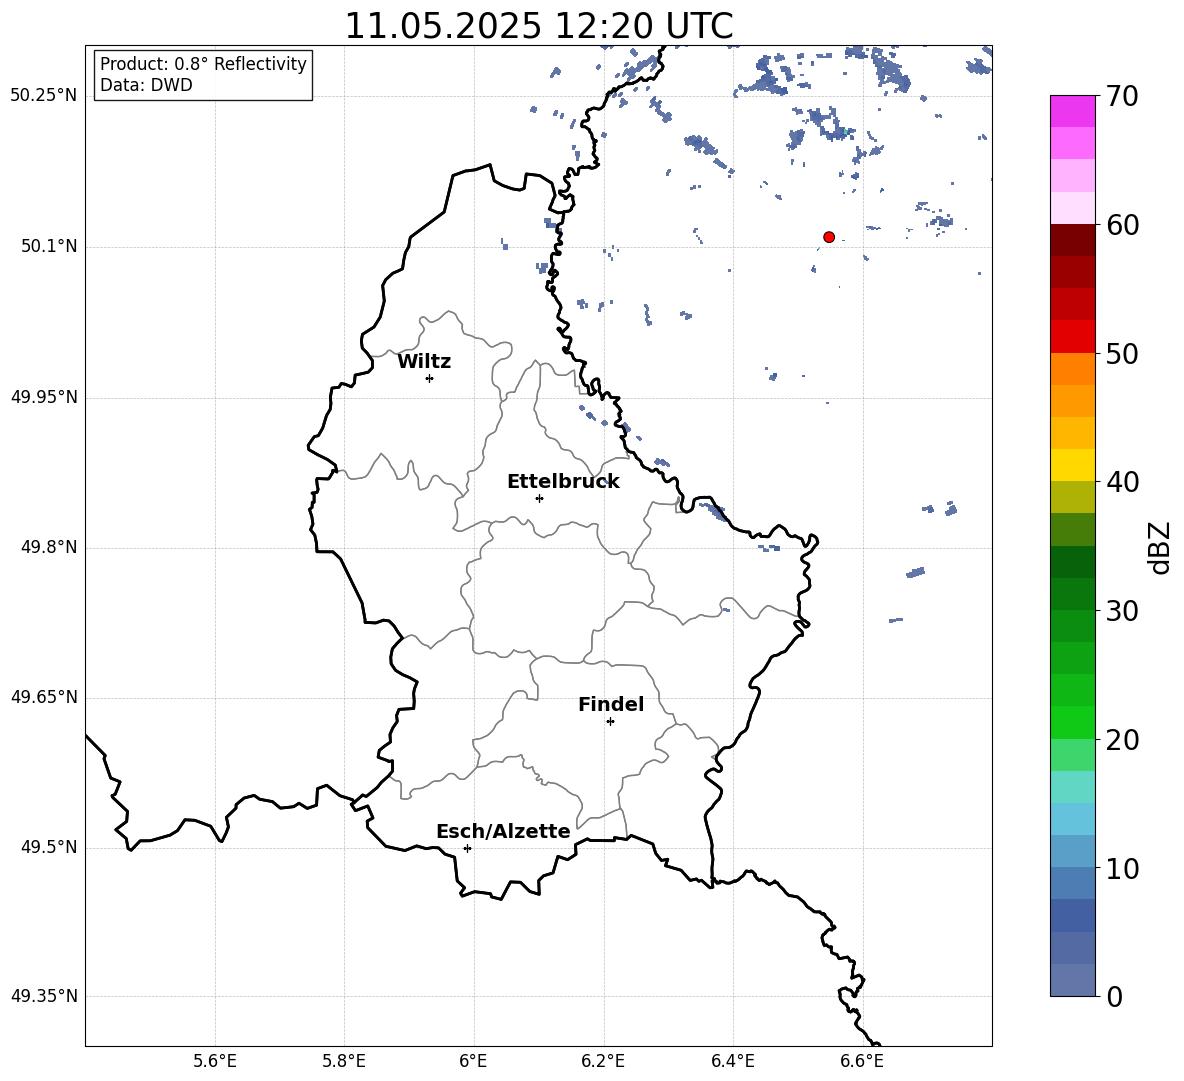Click the latitude label 50.1°N
Screen dimensions: 1184x1081
click(x=49, y=247)
